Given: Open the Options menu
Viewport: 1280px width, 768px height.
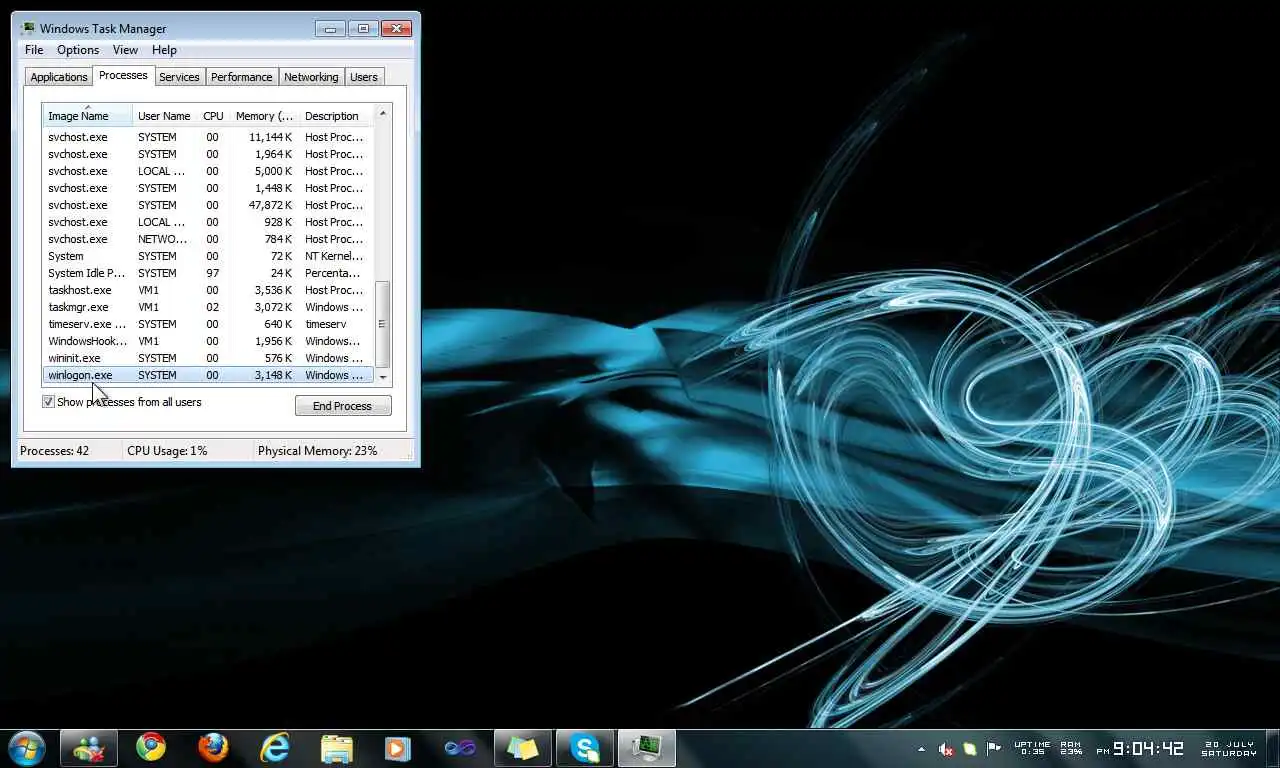Looking at the screenshot, I should tap(78, 50).
